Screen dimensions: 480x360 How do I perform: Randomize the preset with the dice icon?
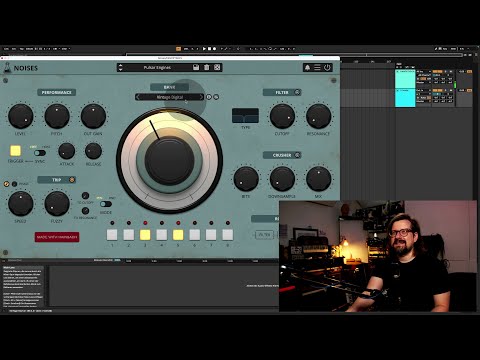pyautogui.click(x=217, y=67)
